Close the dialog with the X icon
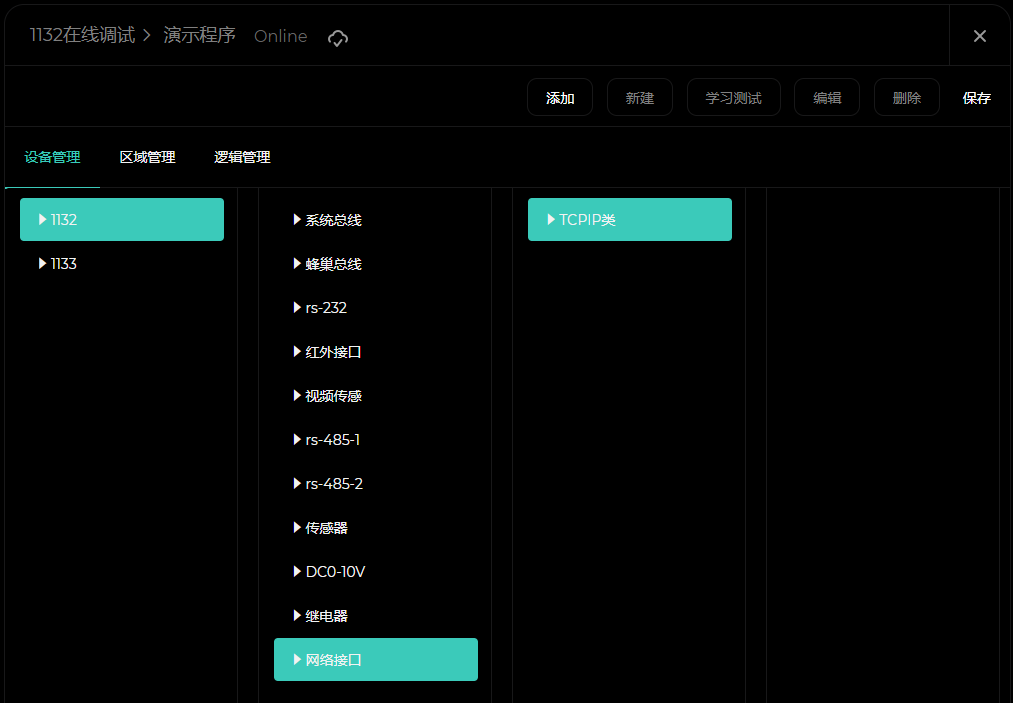1013x703 pixels. point(979,36)
